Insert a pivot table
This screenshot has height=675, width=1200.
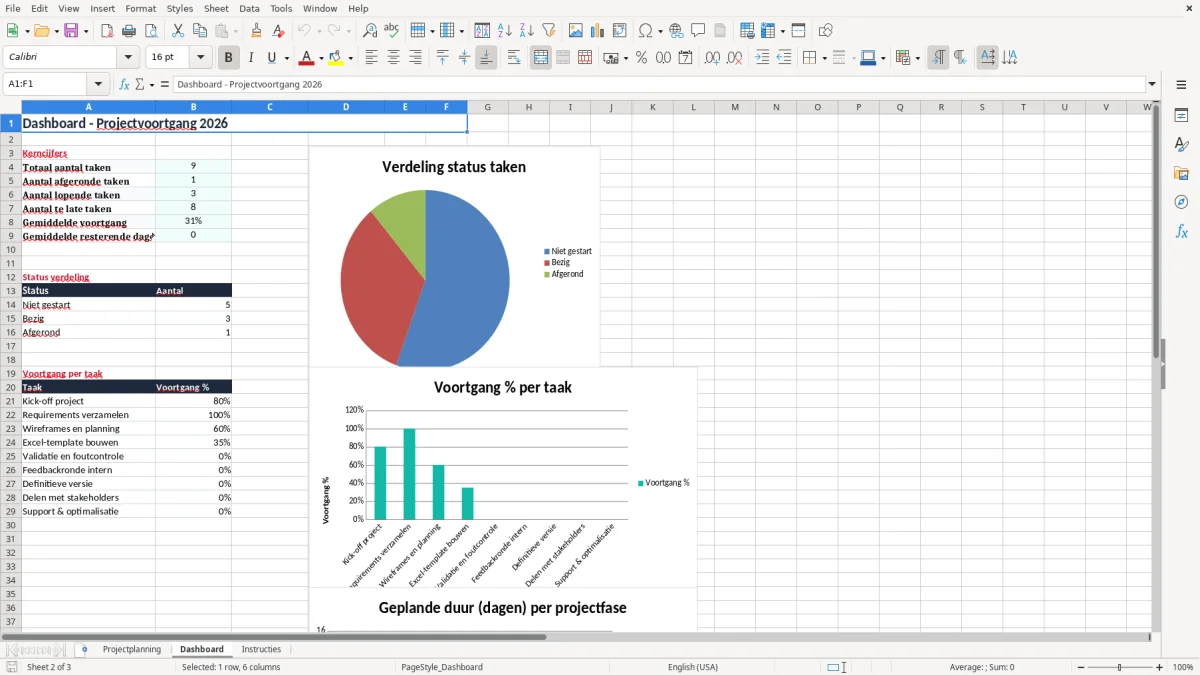tap(620, 31)
